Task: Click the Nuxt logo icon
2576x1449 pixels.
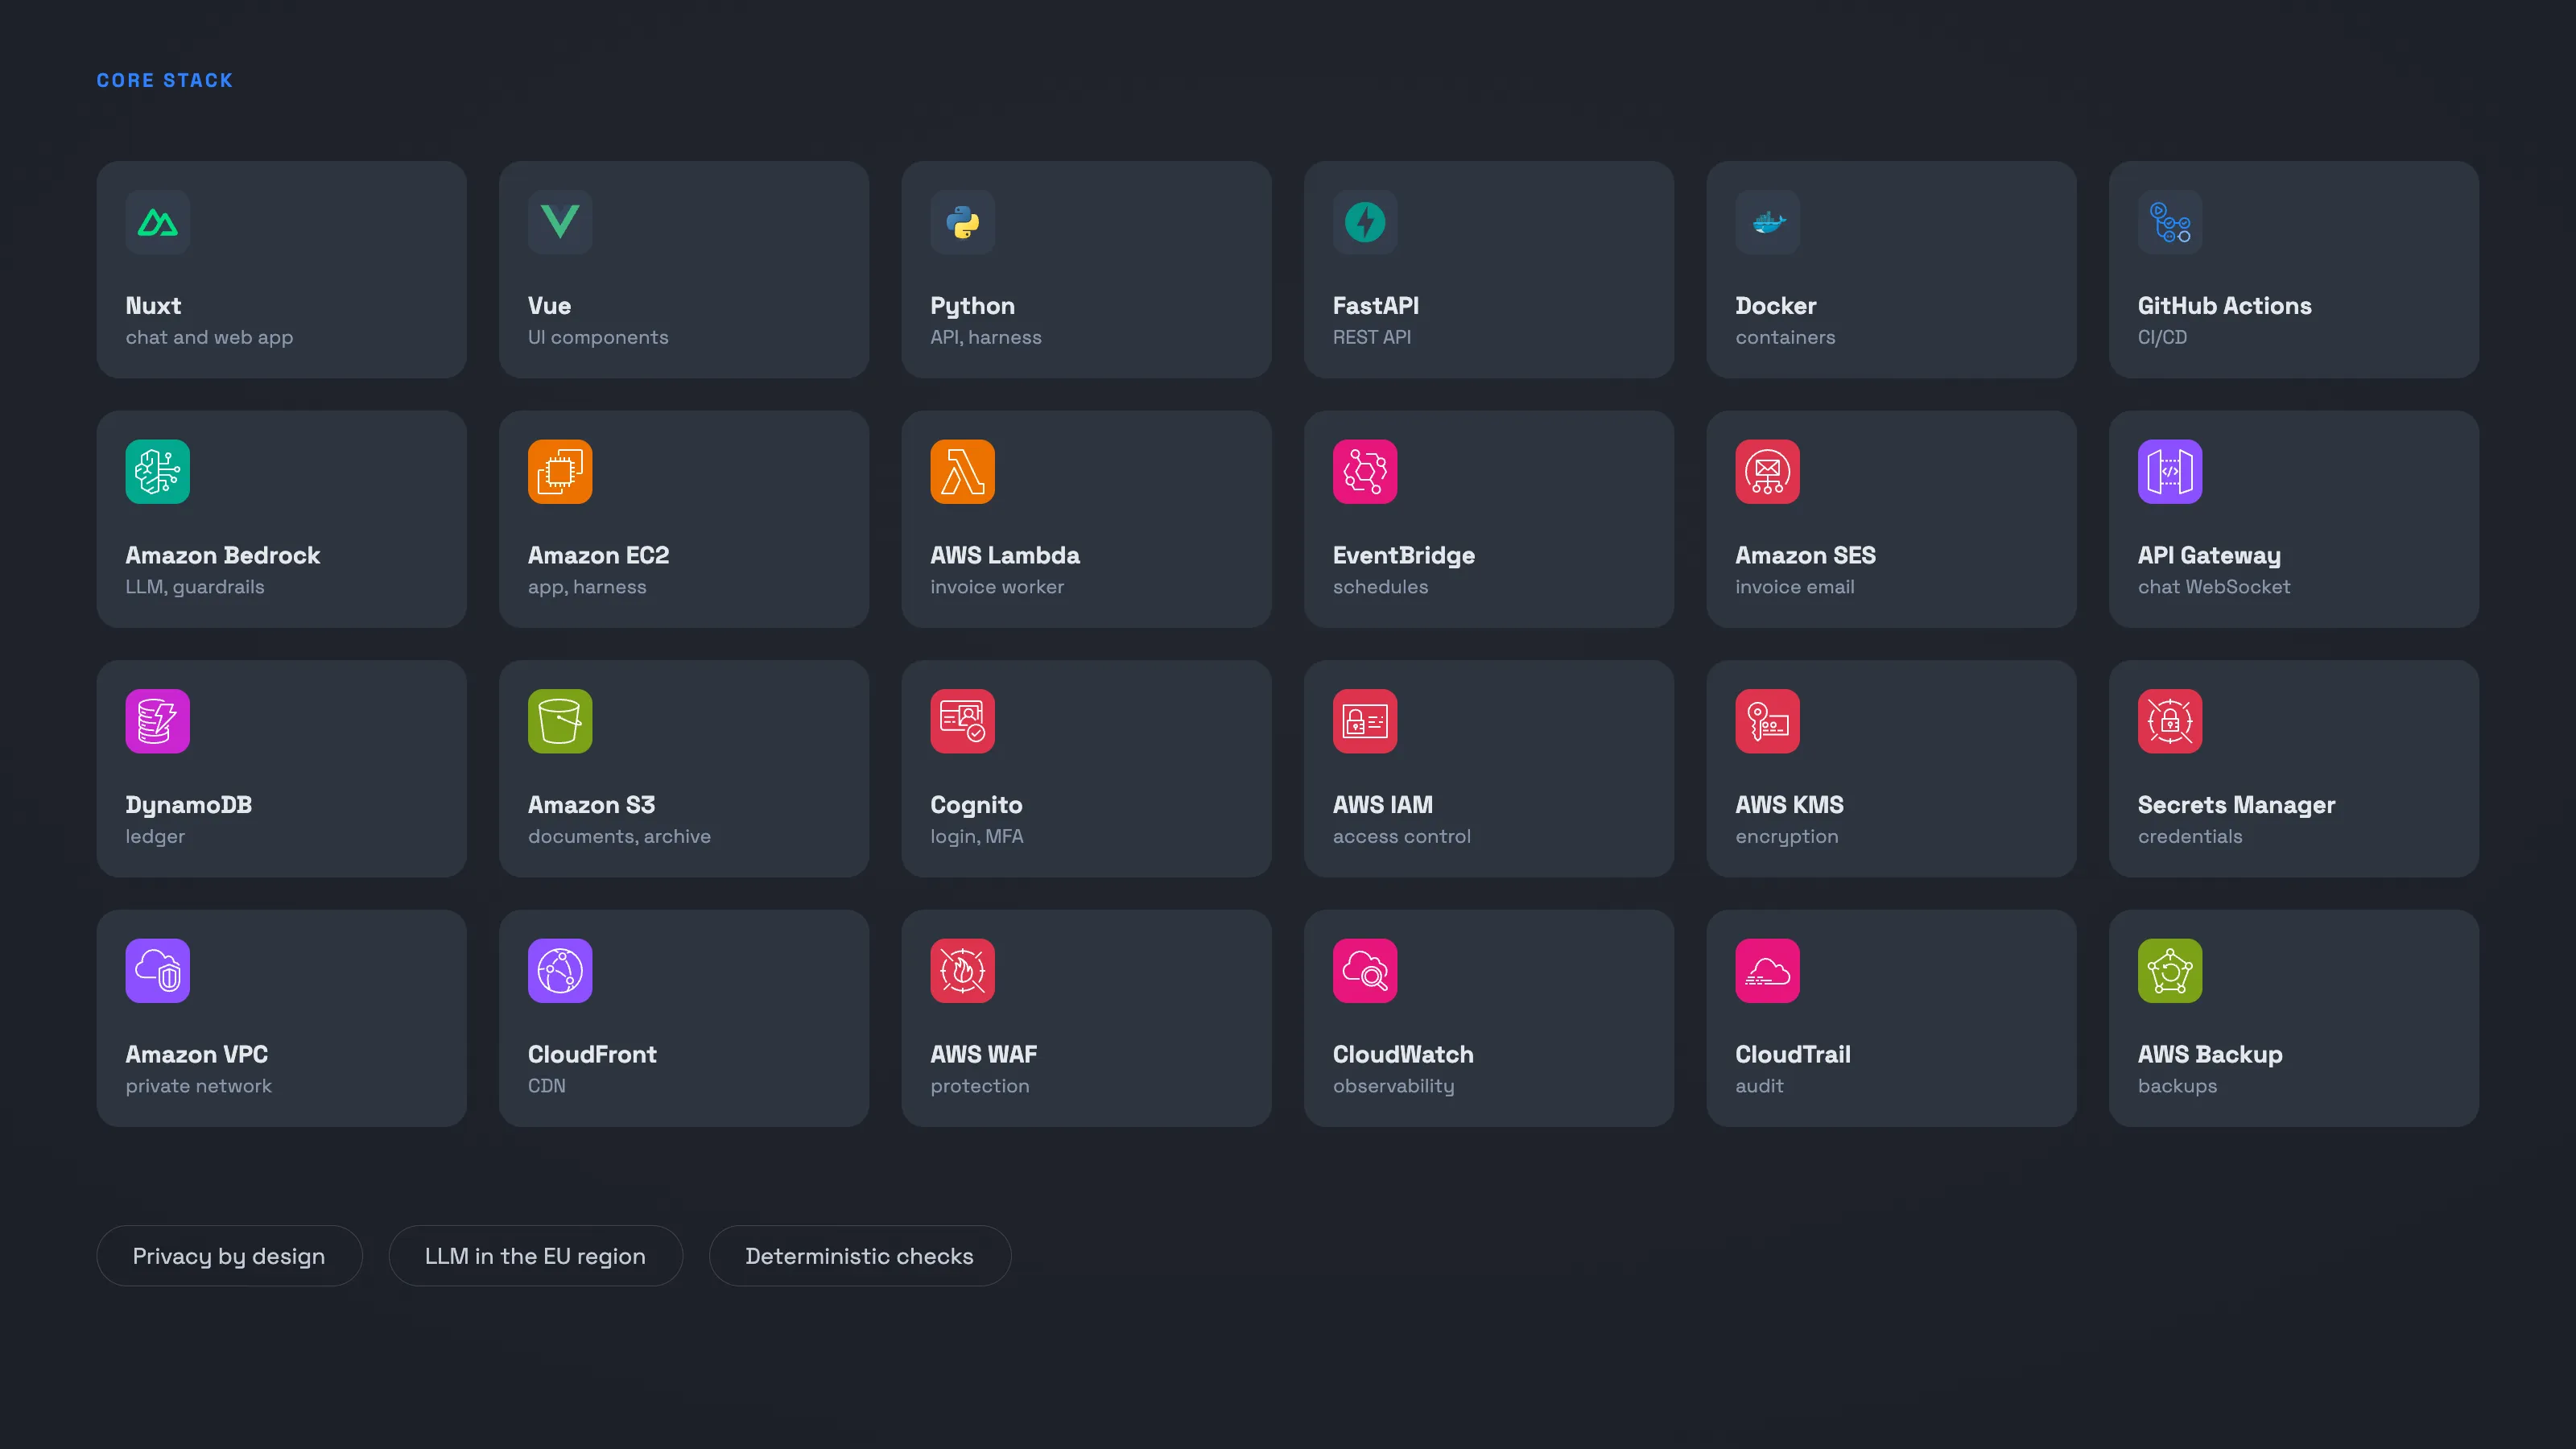Action: 157,222
